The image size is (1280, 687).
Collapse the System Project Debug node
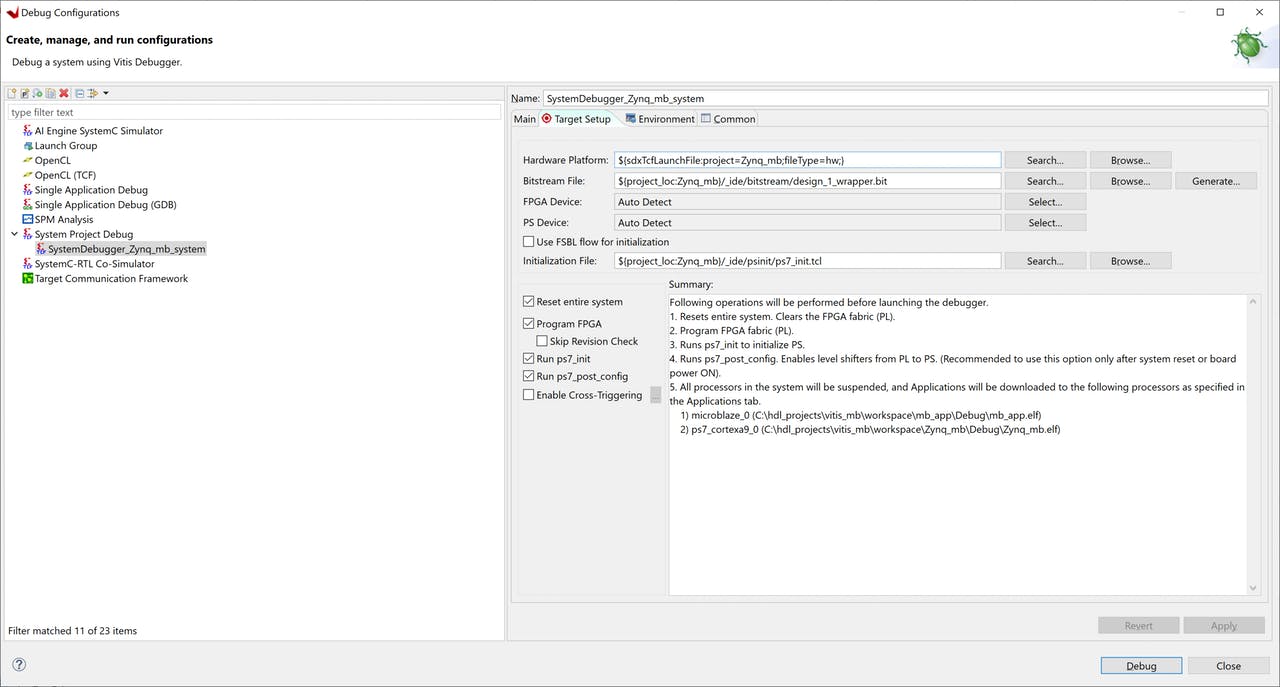tap(14, 234)
